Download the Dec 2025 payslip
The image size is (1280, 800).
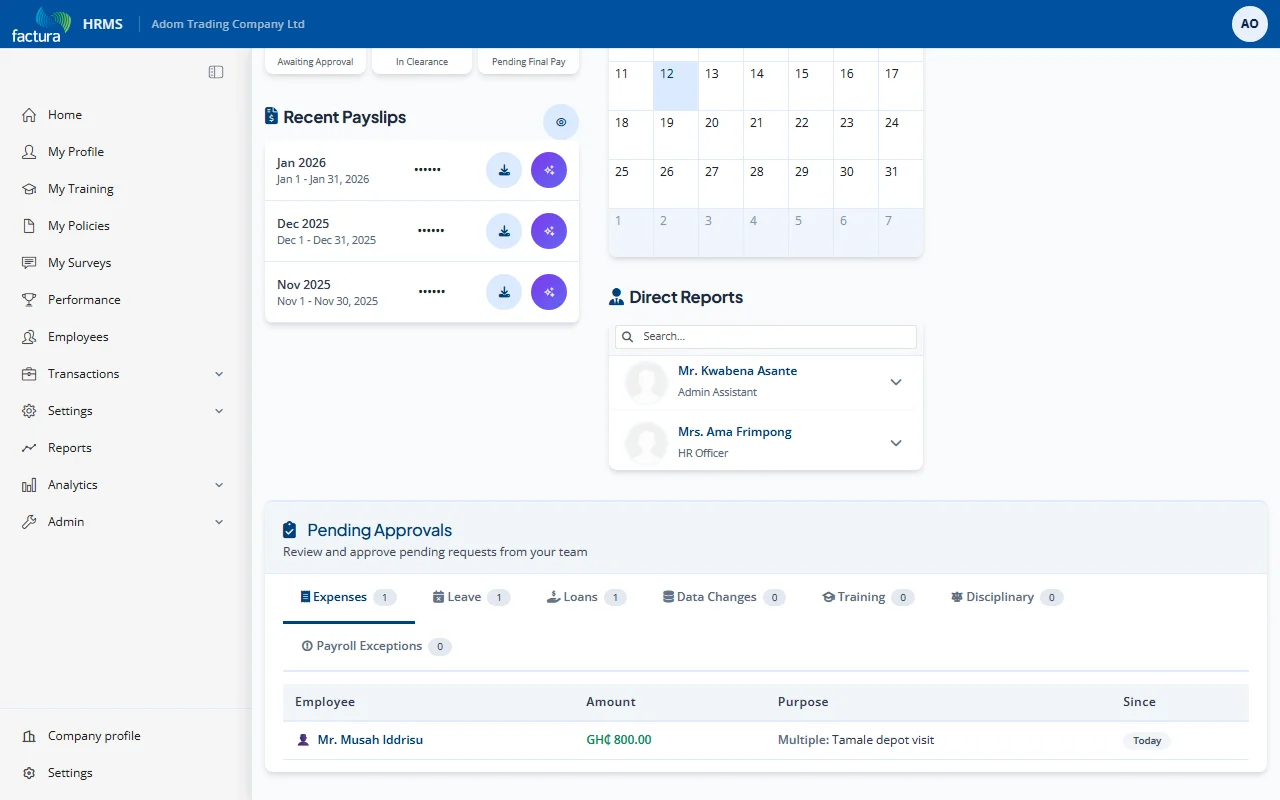(504, 231)
